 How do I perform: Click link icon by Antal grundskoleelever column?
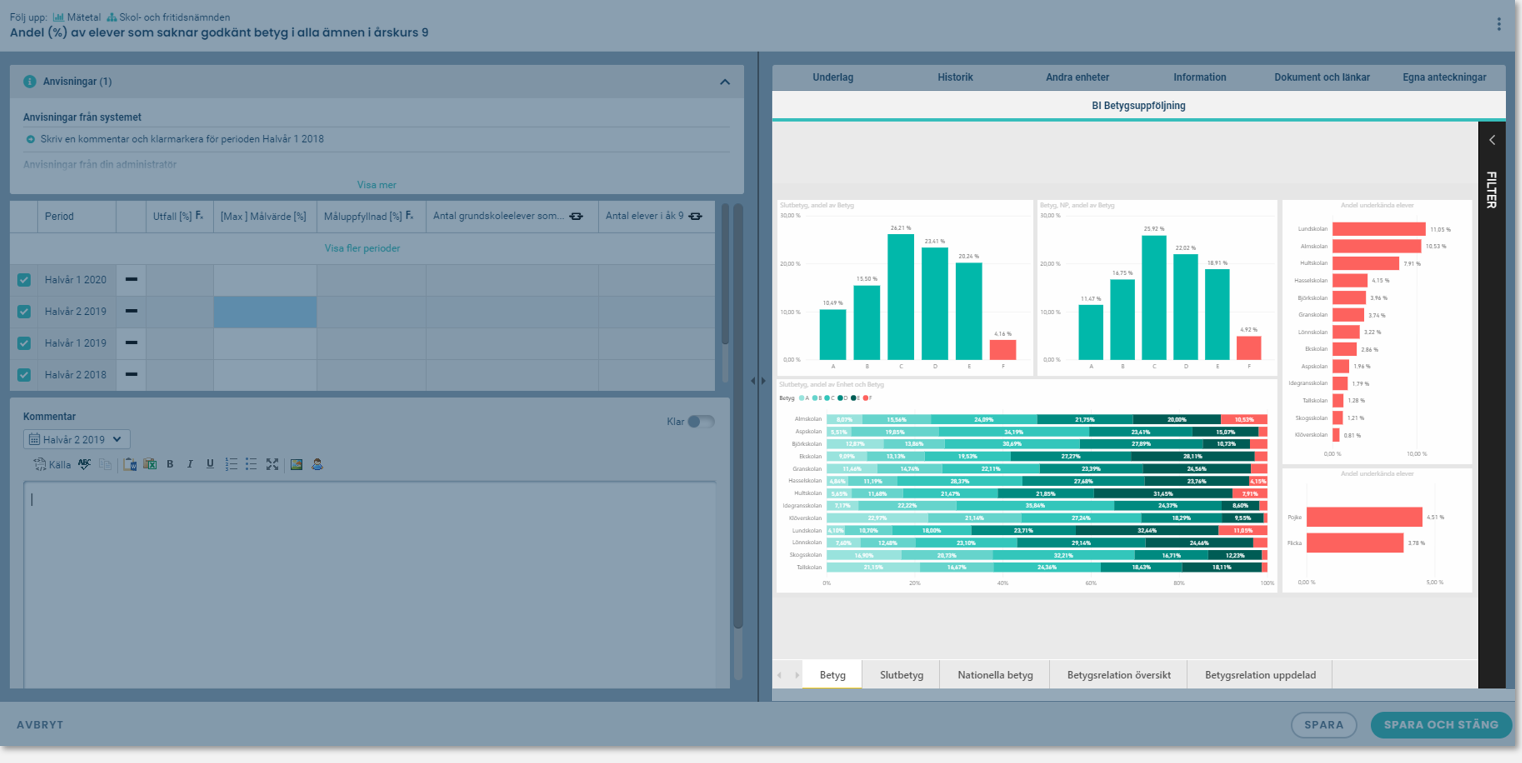point(576,216)
